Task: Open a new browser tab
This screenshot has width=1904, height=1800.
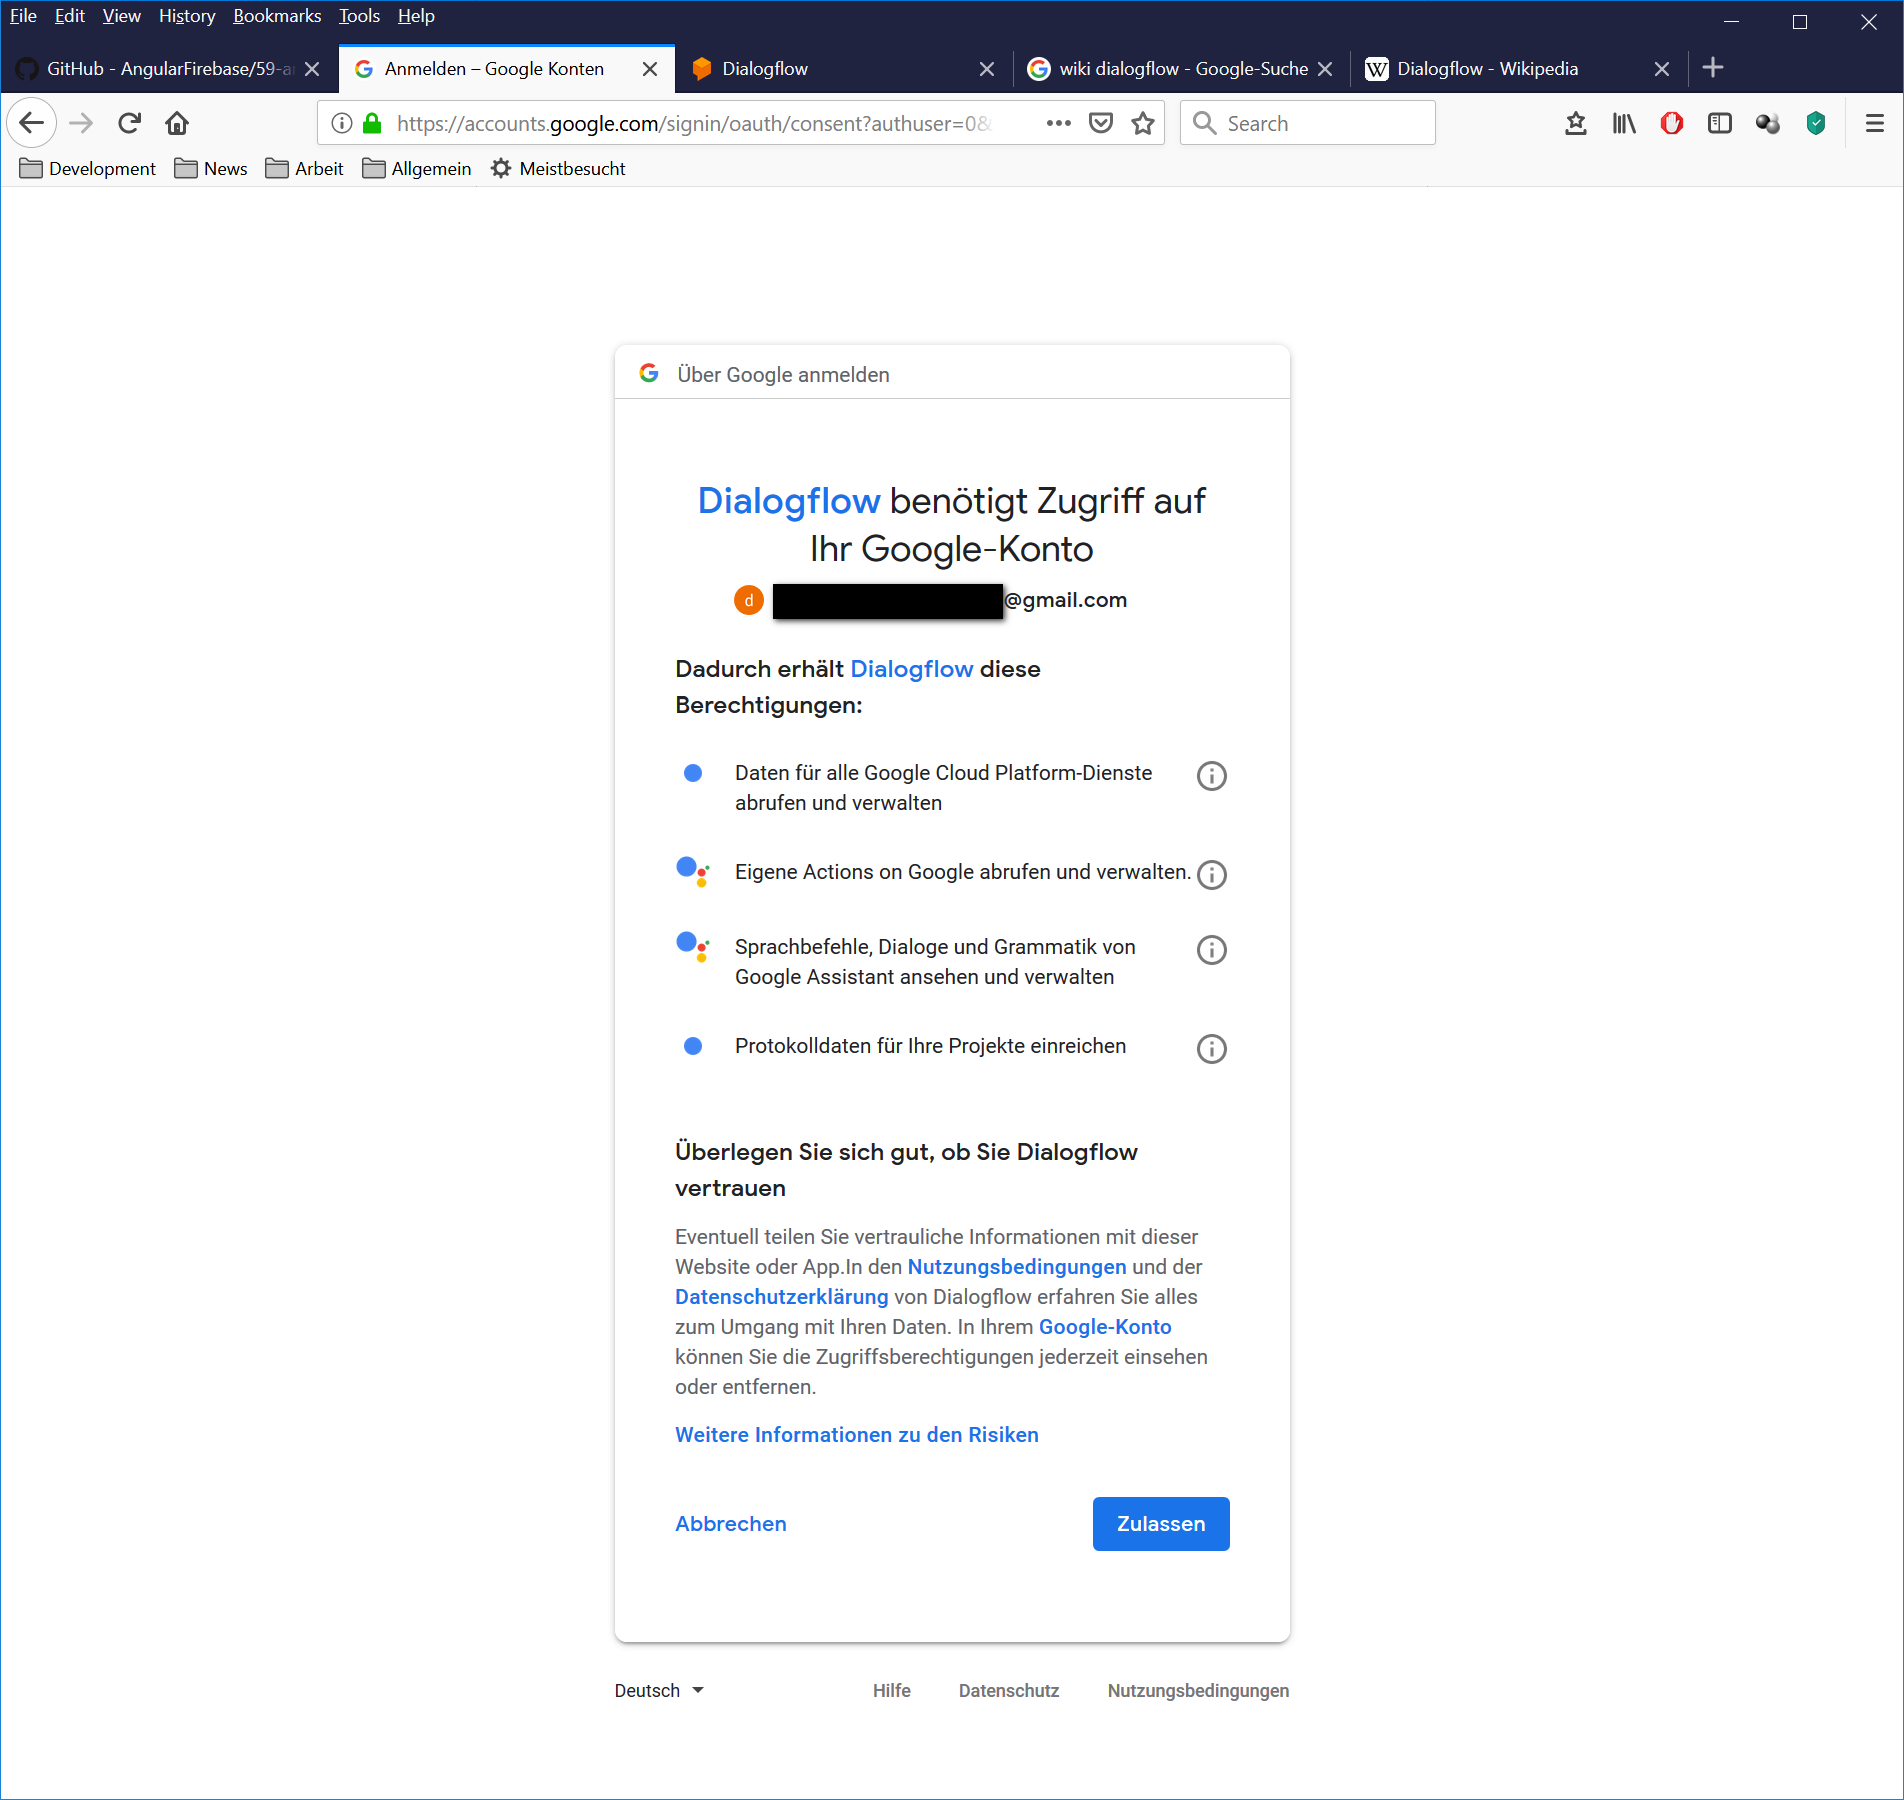Action: (1713, 68)
